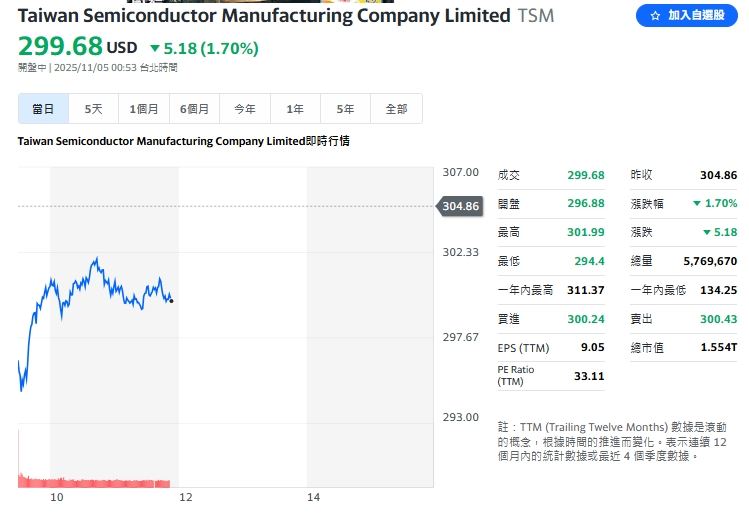Show the 1個月 chart view
This screenshot has height=518, width=749.
tap(144, 109)
